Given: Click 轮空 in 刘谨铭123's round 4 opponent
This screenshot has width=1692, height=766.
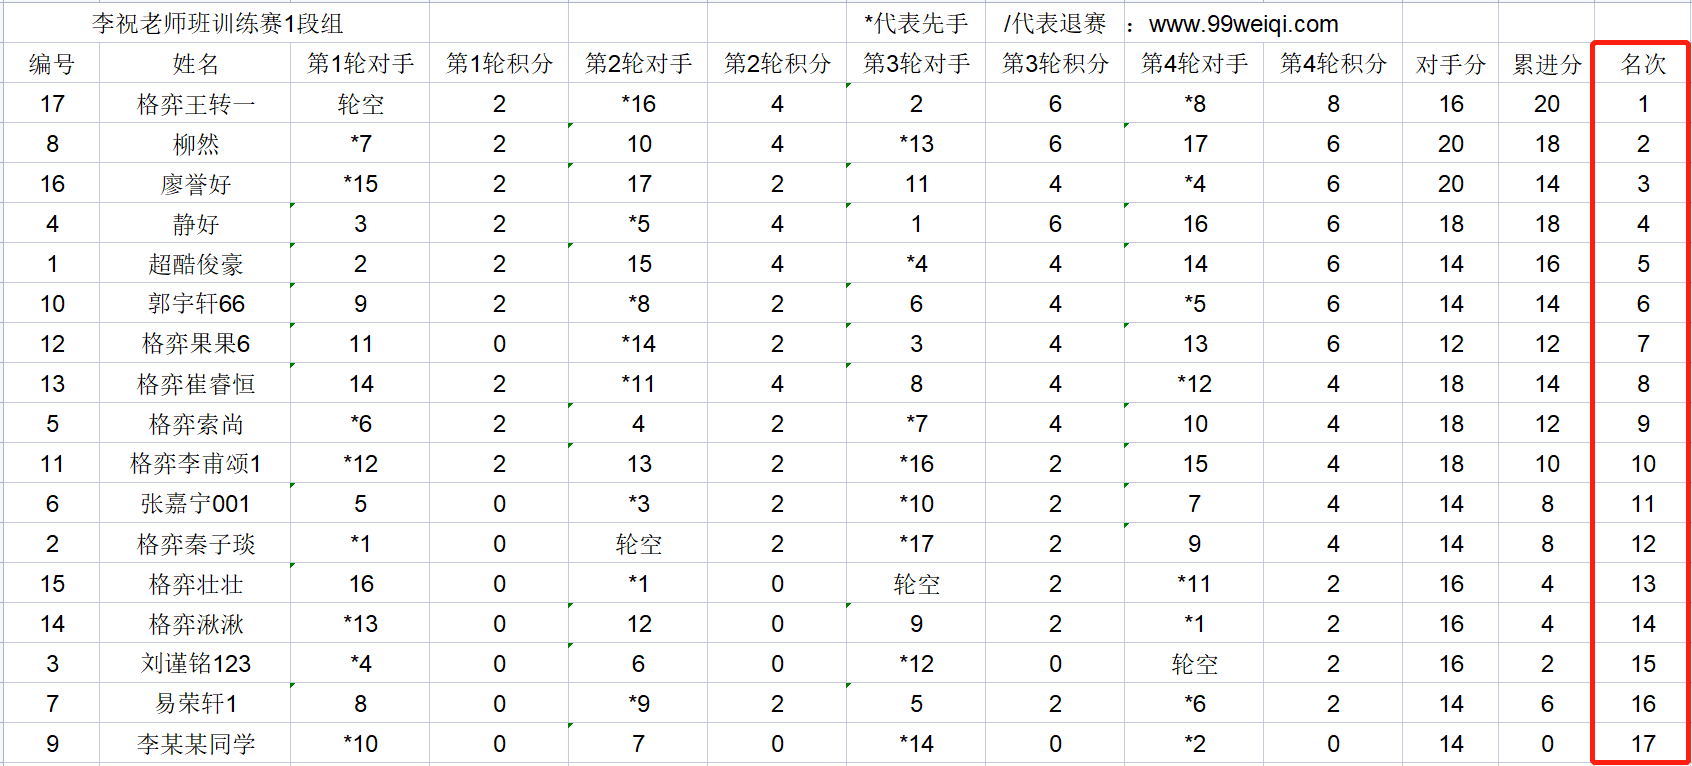Looking at the screenshot, I should [1194, 664].
